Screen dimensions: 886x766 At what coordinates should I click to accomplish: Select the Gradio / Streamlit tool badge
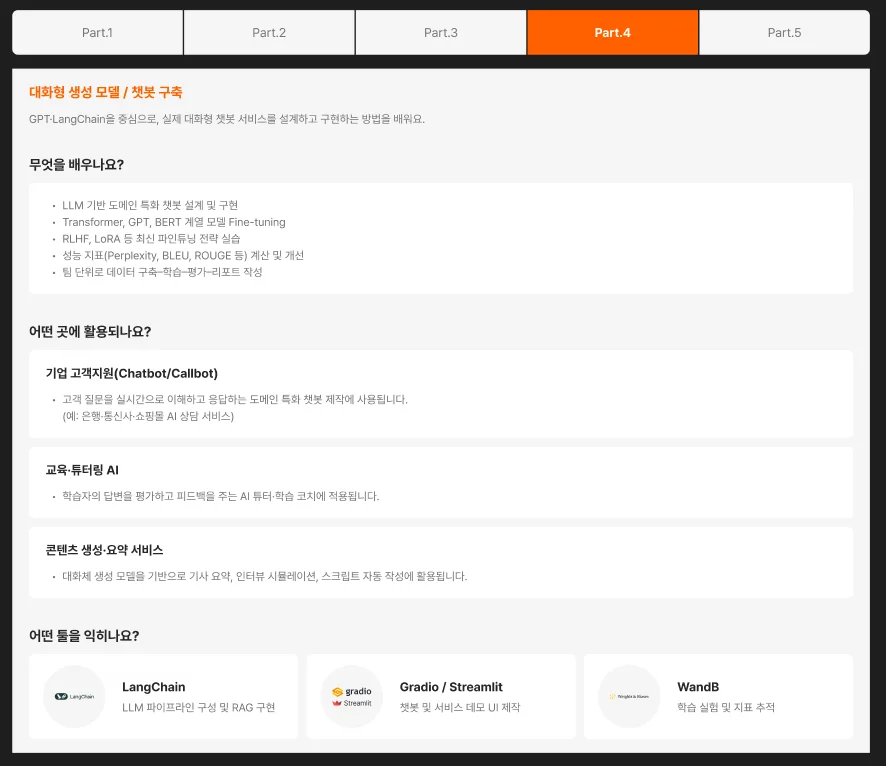click(x=351, y=696)
